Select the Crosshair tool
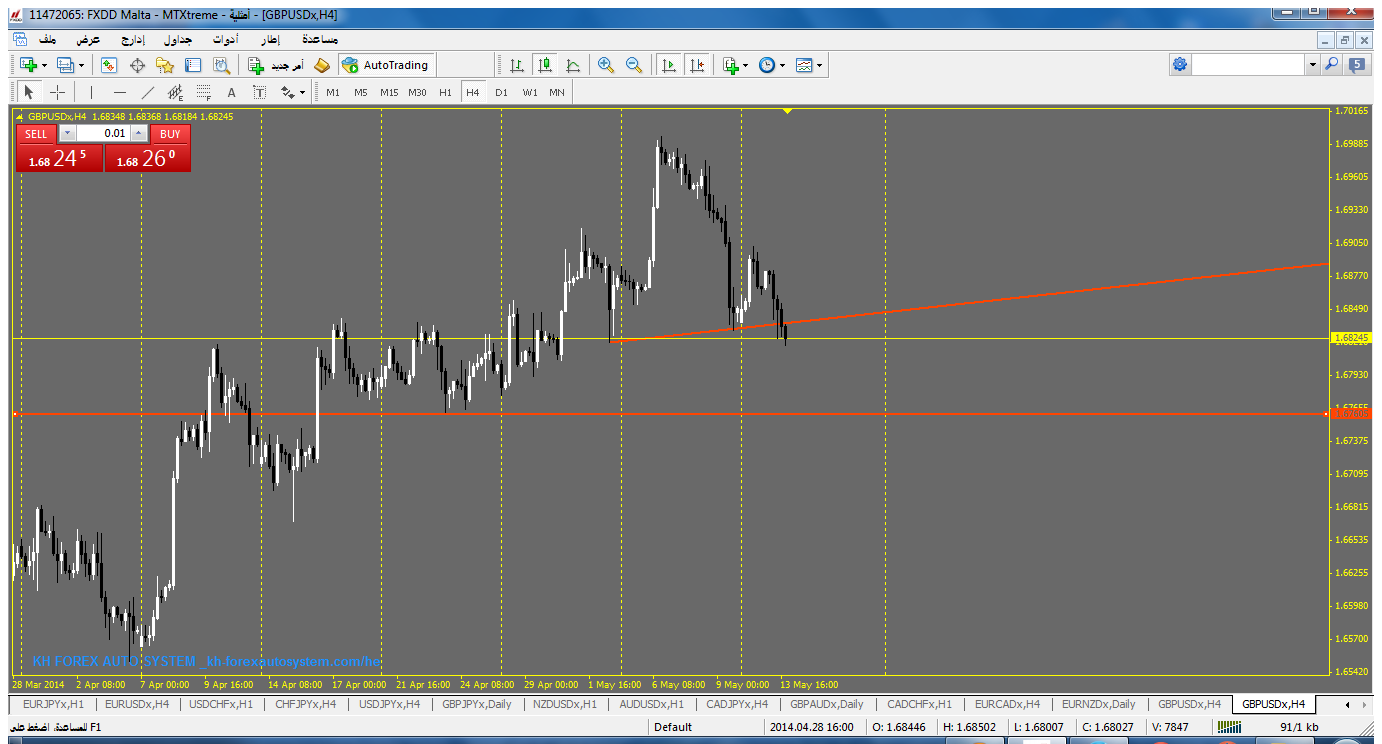 coord(58,92)
